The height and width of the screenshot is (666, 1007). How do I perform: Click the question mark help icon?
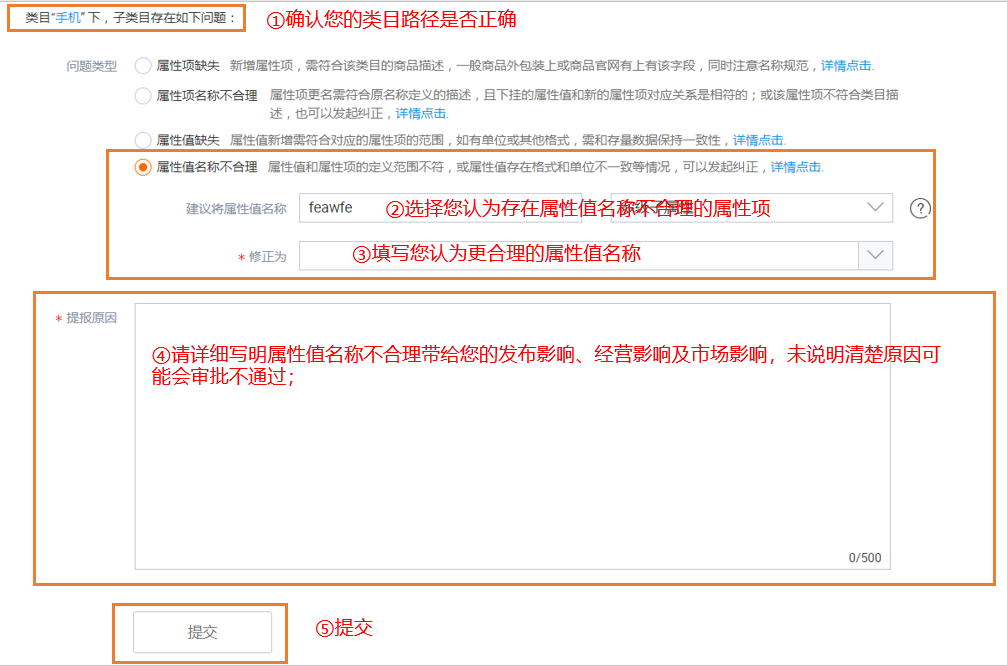[x=920, y=208]
